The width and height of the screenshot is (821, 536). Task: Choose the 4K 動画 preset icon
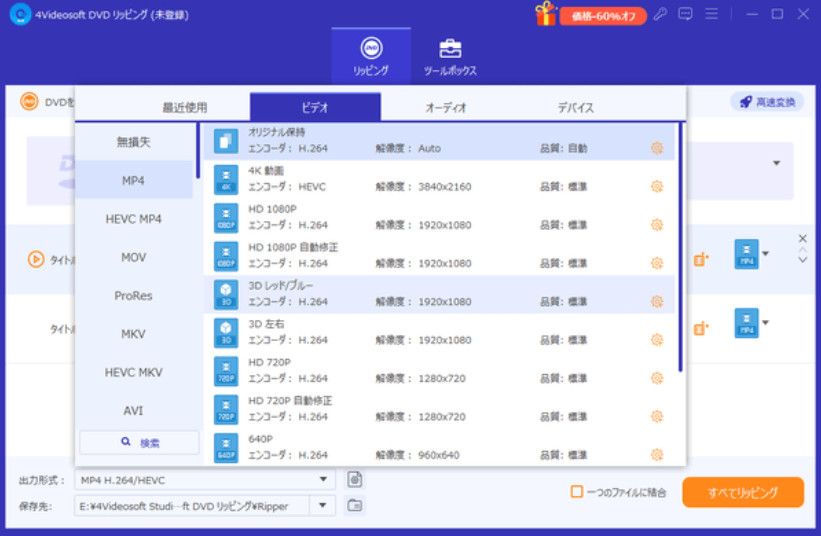[x=226, y=180]
